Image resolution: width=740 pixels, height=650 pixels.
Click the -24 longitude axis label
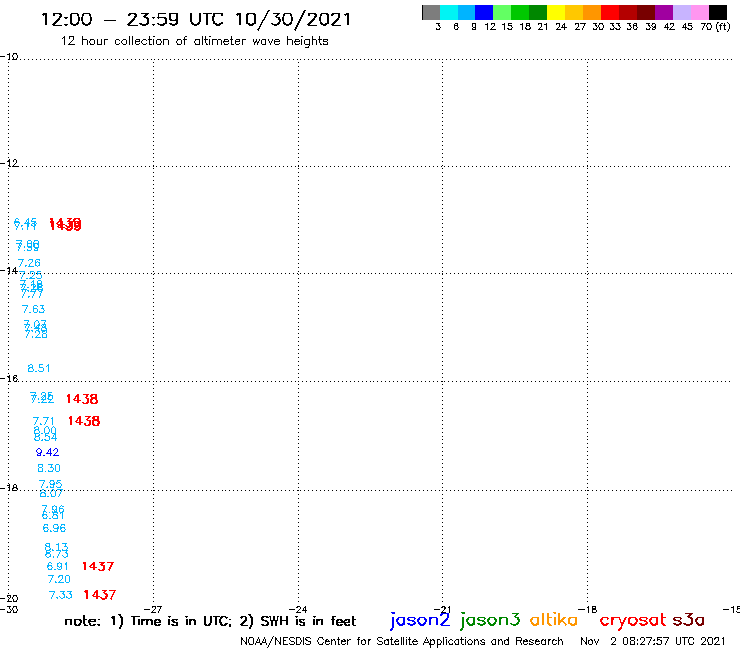298,609
